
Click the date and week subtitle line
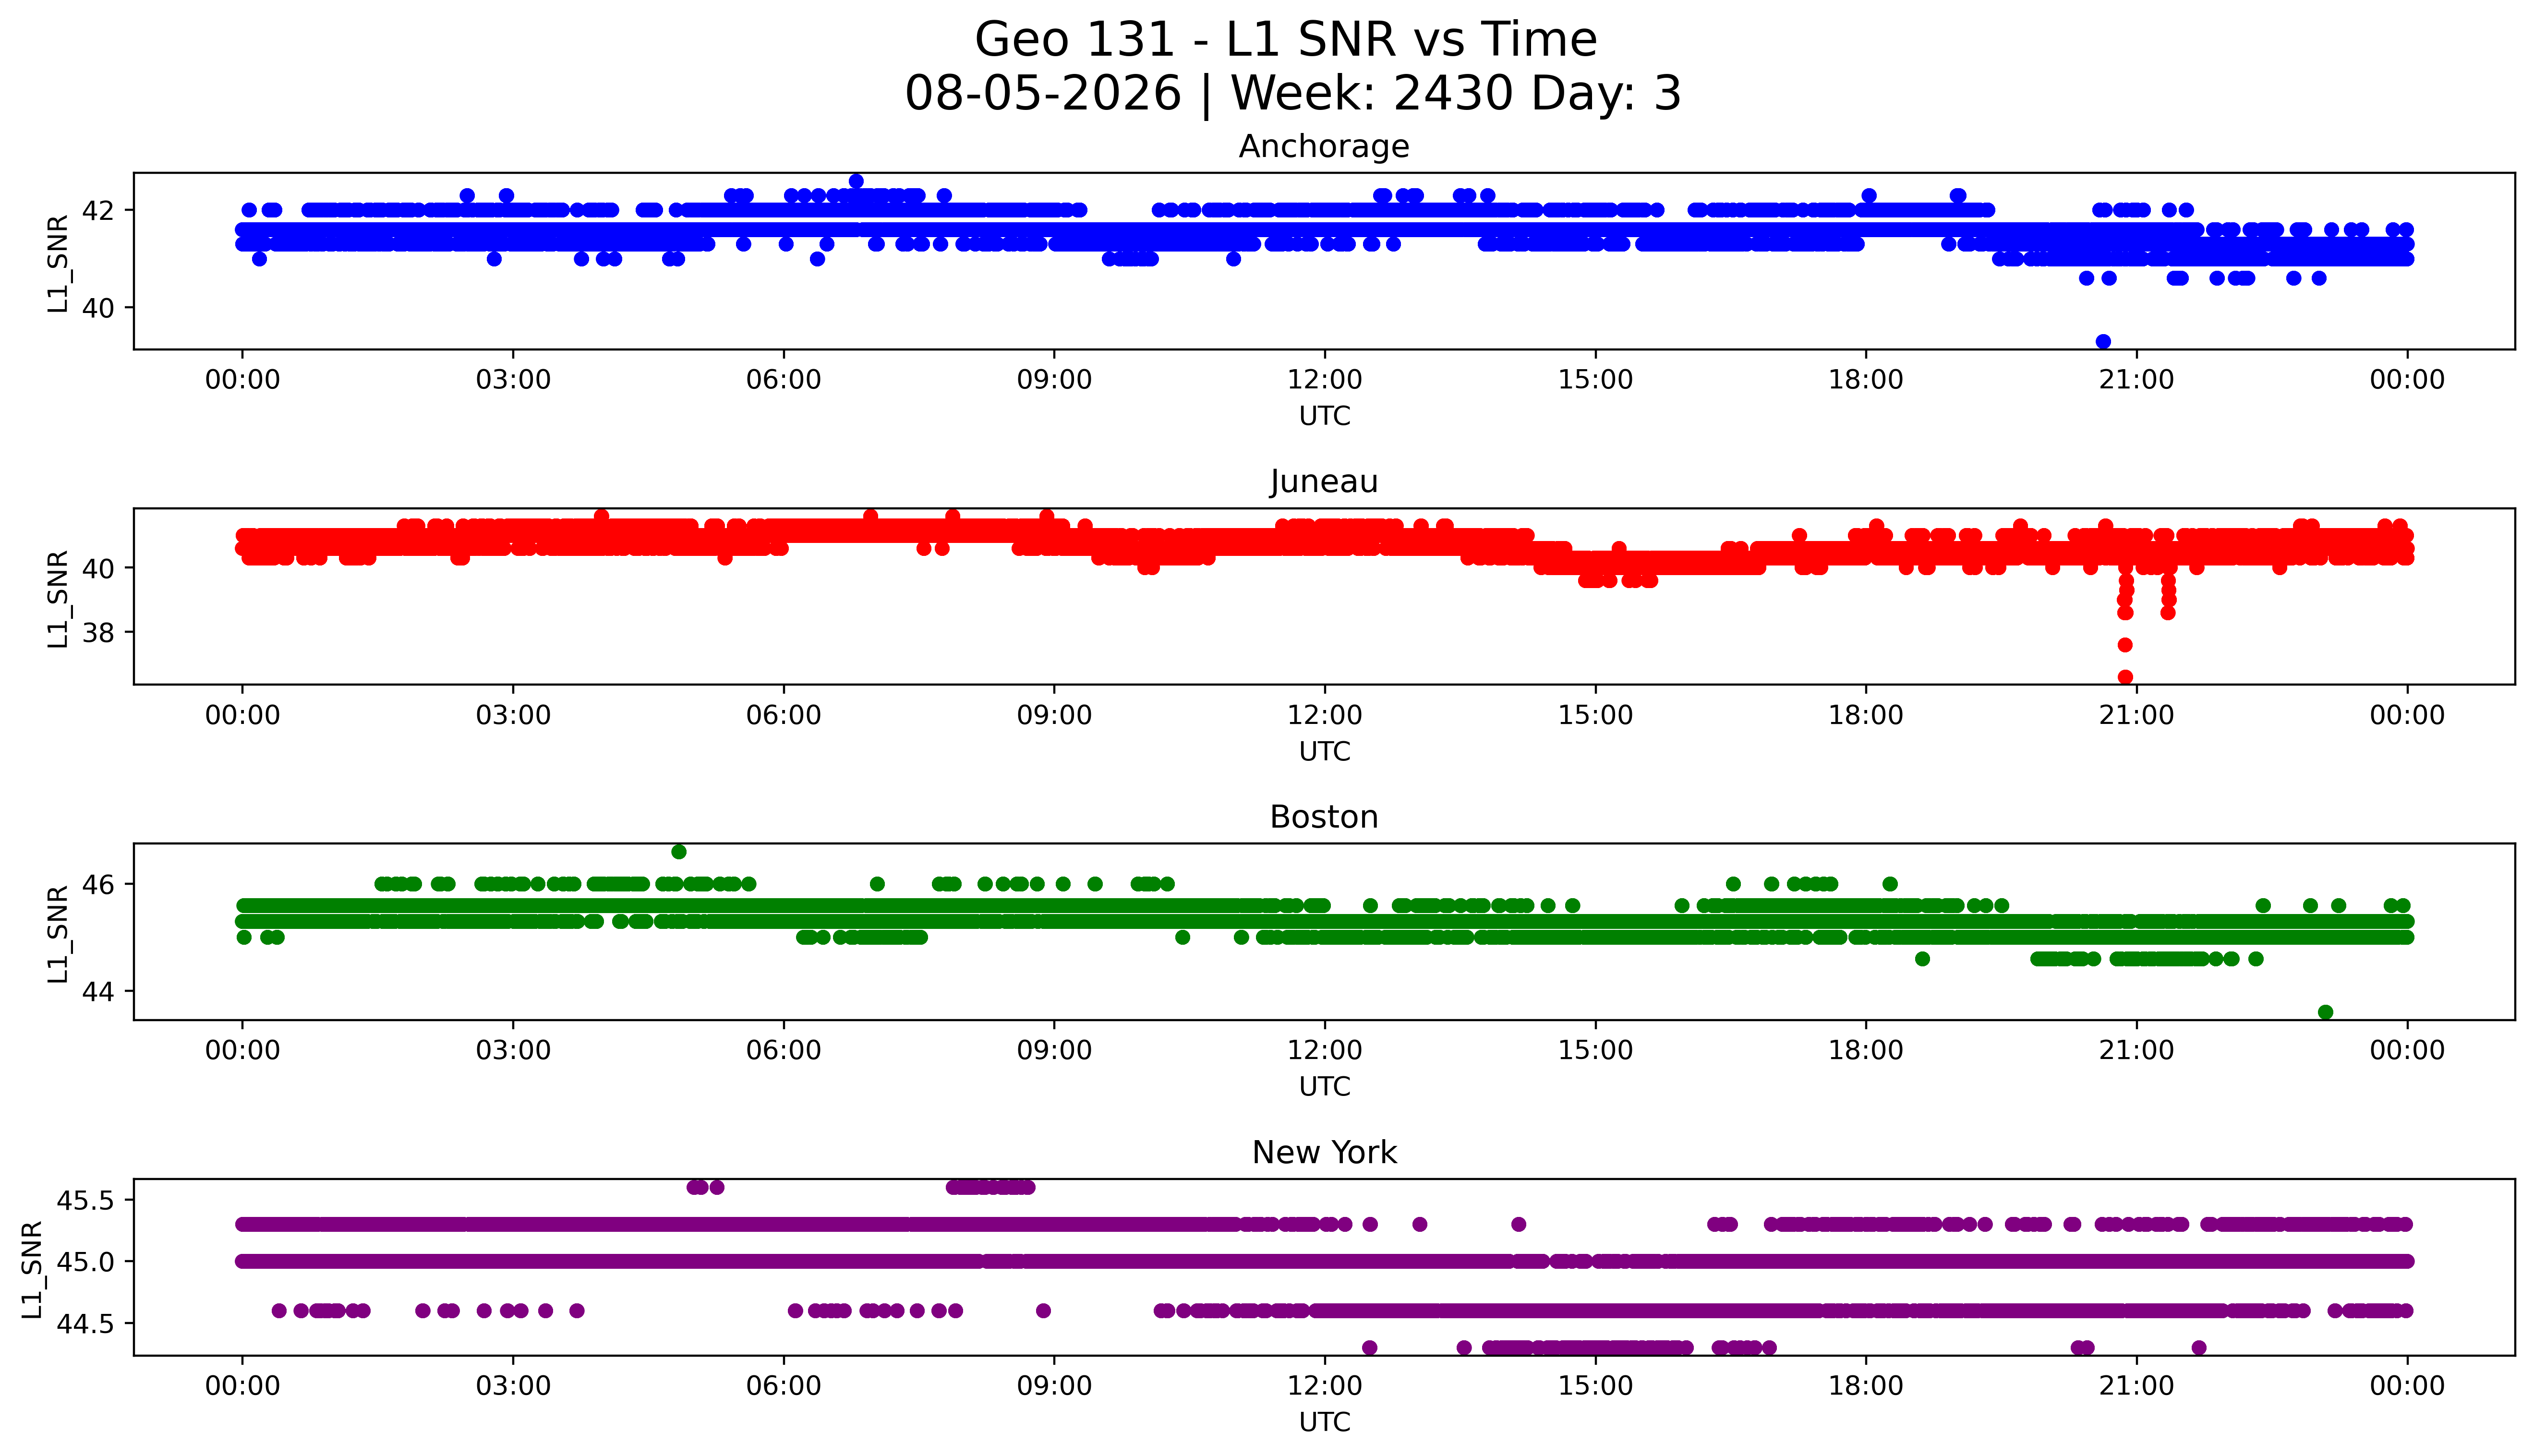(x=1293, y=94)
